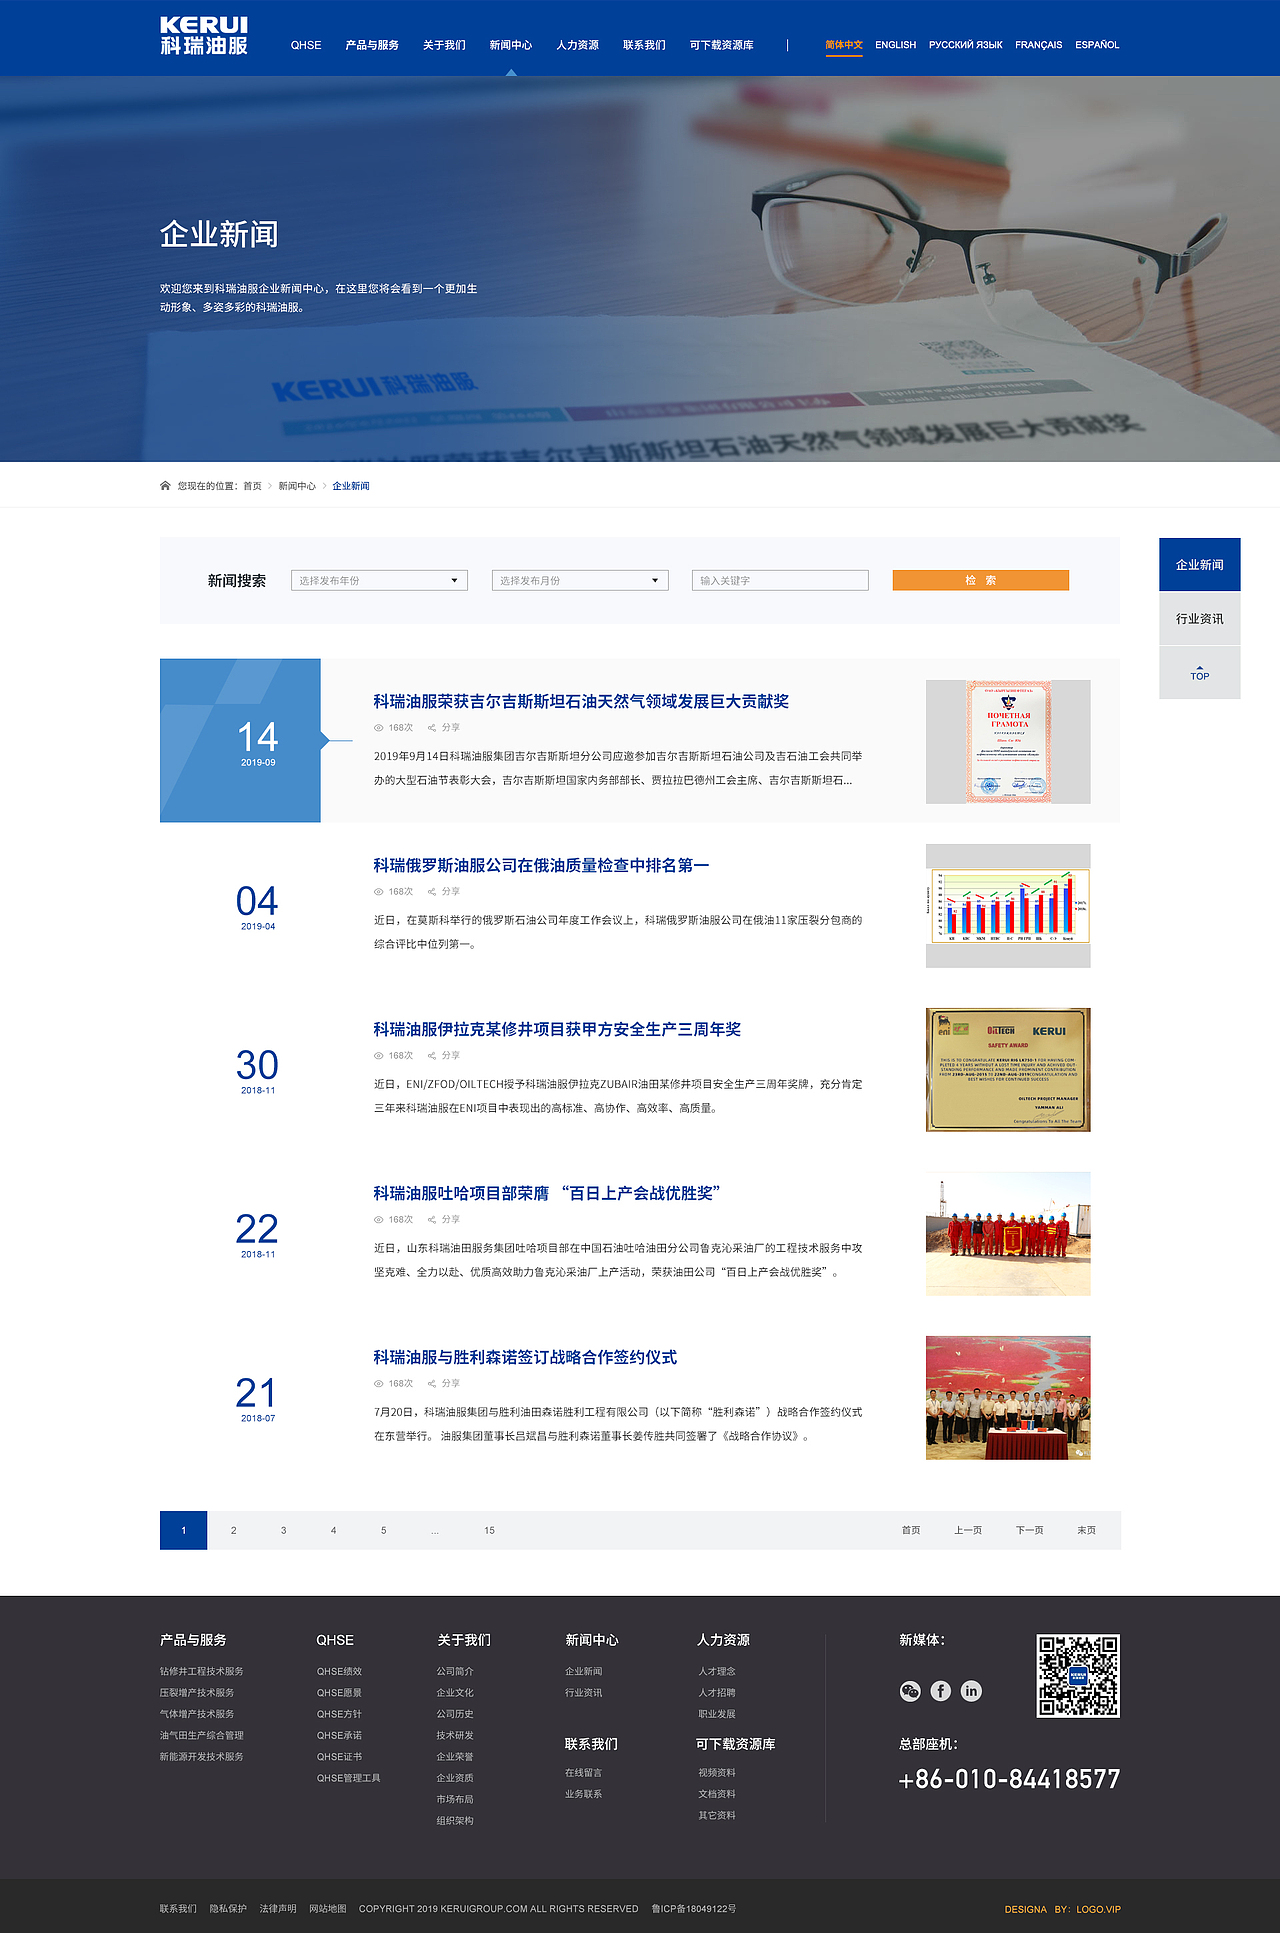This screenshot has width=1280, height=1933.
Task: Open the 人力资源 top menu
Action: (x=578, y=45)
